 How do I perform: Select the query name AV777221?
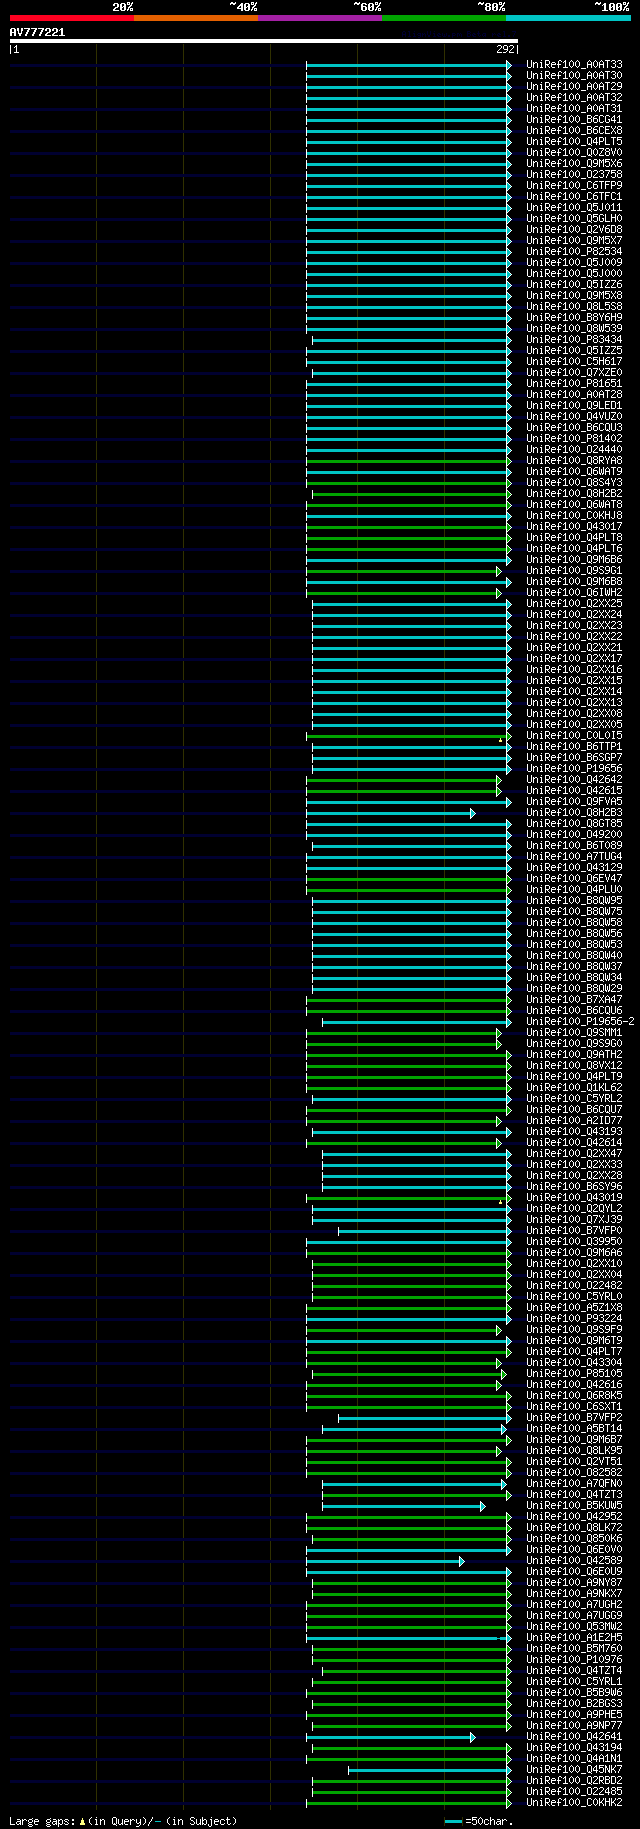pyautogui.click(x=37, y=32)
